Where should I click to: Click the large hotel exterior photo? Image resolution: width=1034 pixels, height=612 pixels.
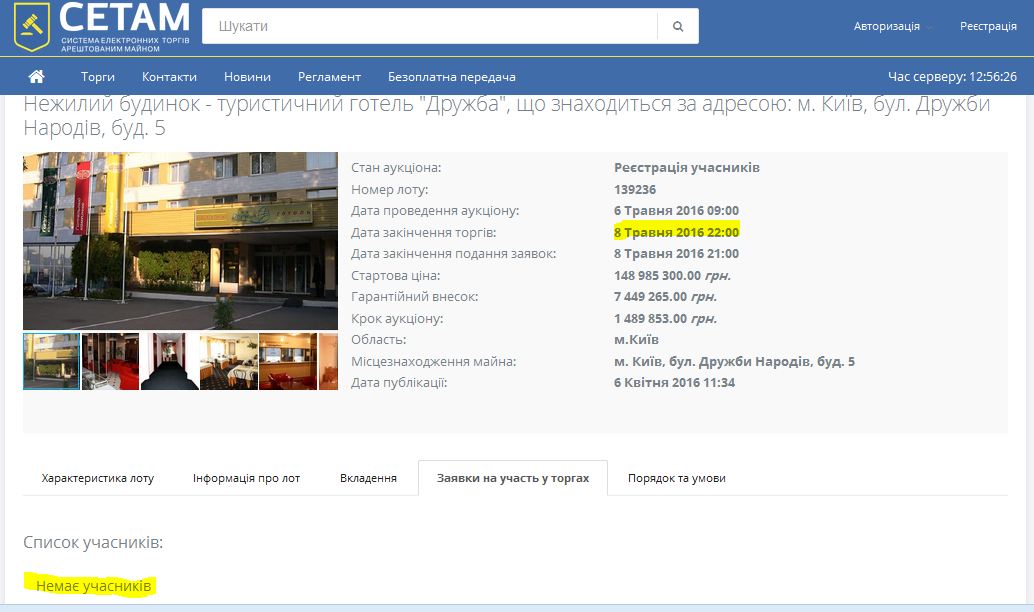(x=180, y=240)
